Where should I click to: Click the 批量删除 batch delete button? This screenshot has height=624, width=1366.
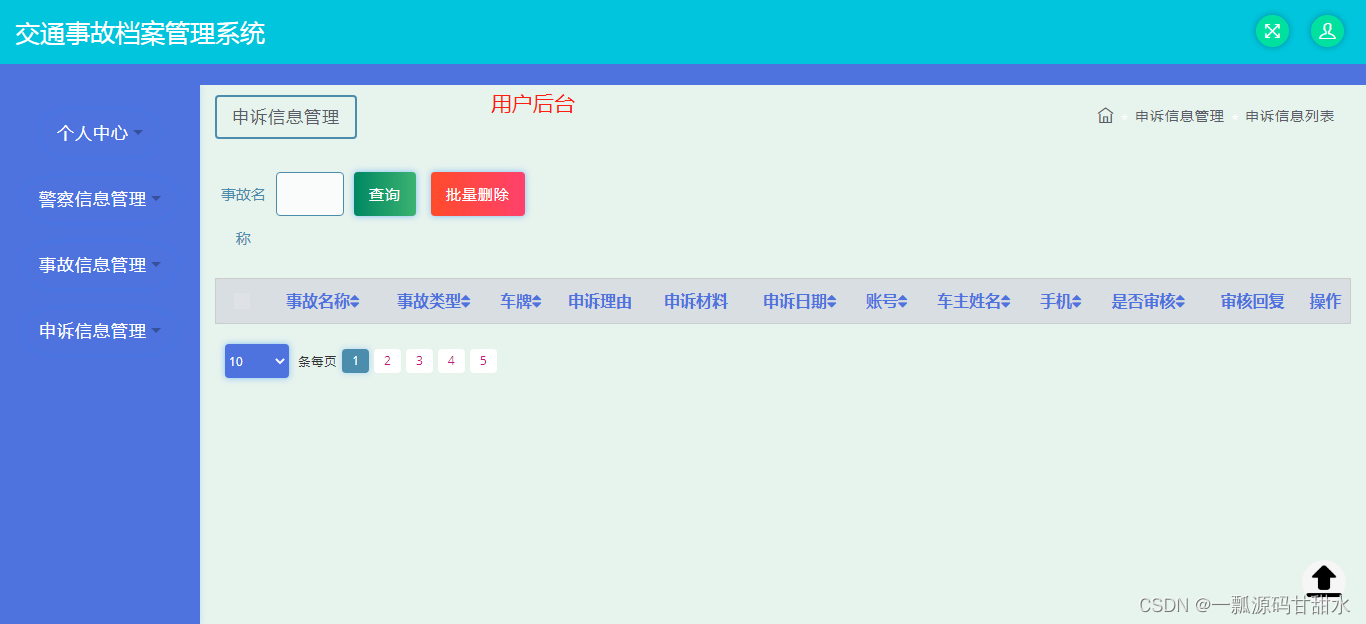(478, 194)
